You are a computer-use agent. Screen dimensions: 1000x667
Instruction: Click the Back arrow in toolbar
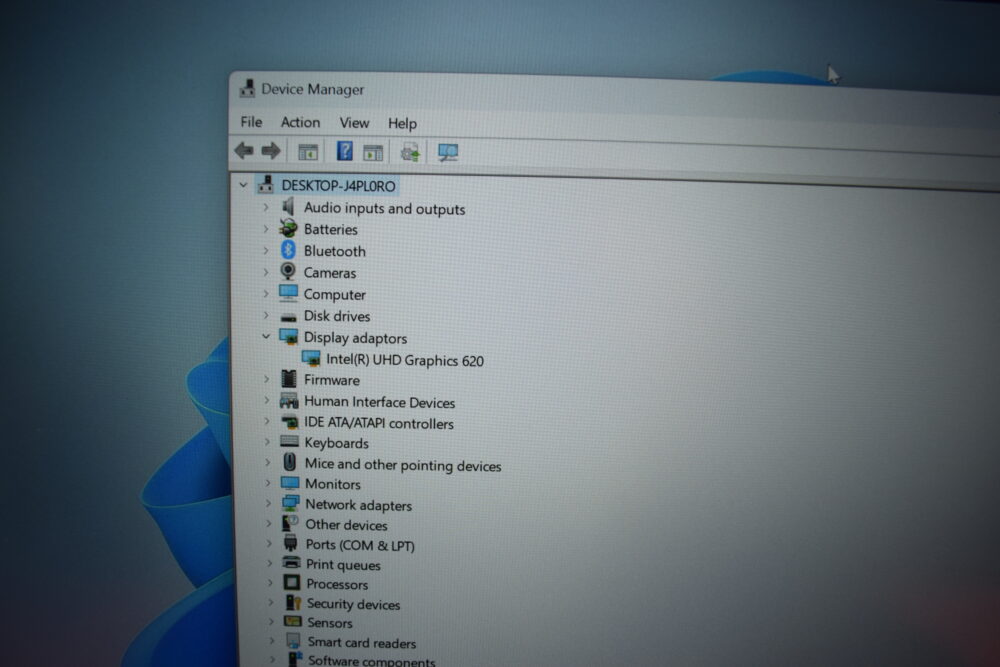coord(244,150)
